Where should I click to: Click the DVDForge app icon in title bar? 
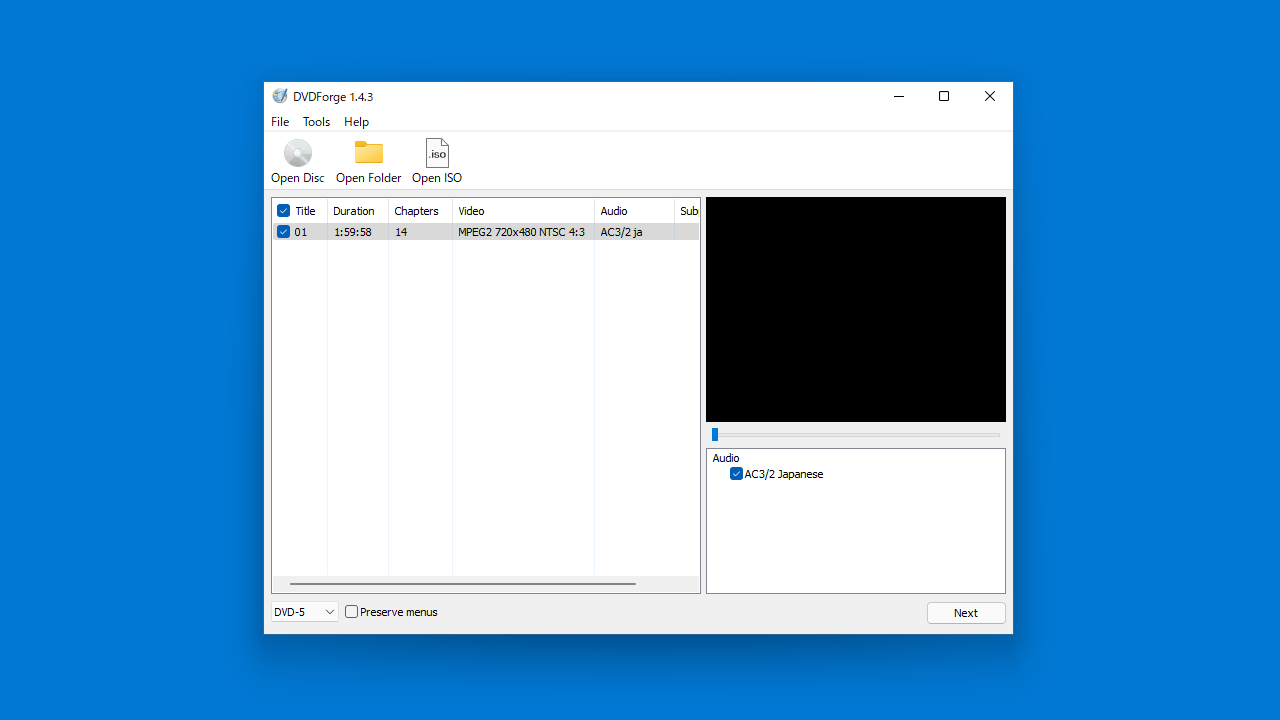(x=280, y=96)
